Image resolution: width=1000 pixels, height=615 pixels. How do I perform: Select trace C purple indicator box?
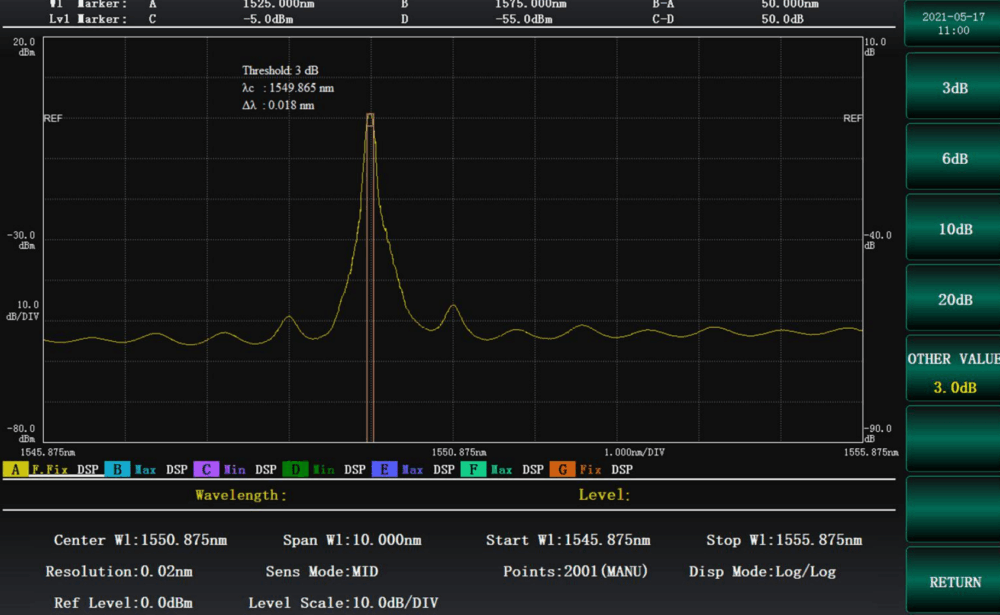click(206, 469)
